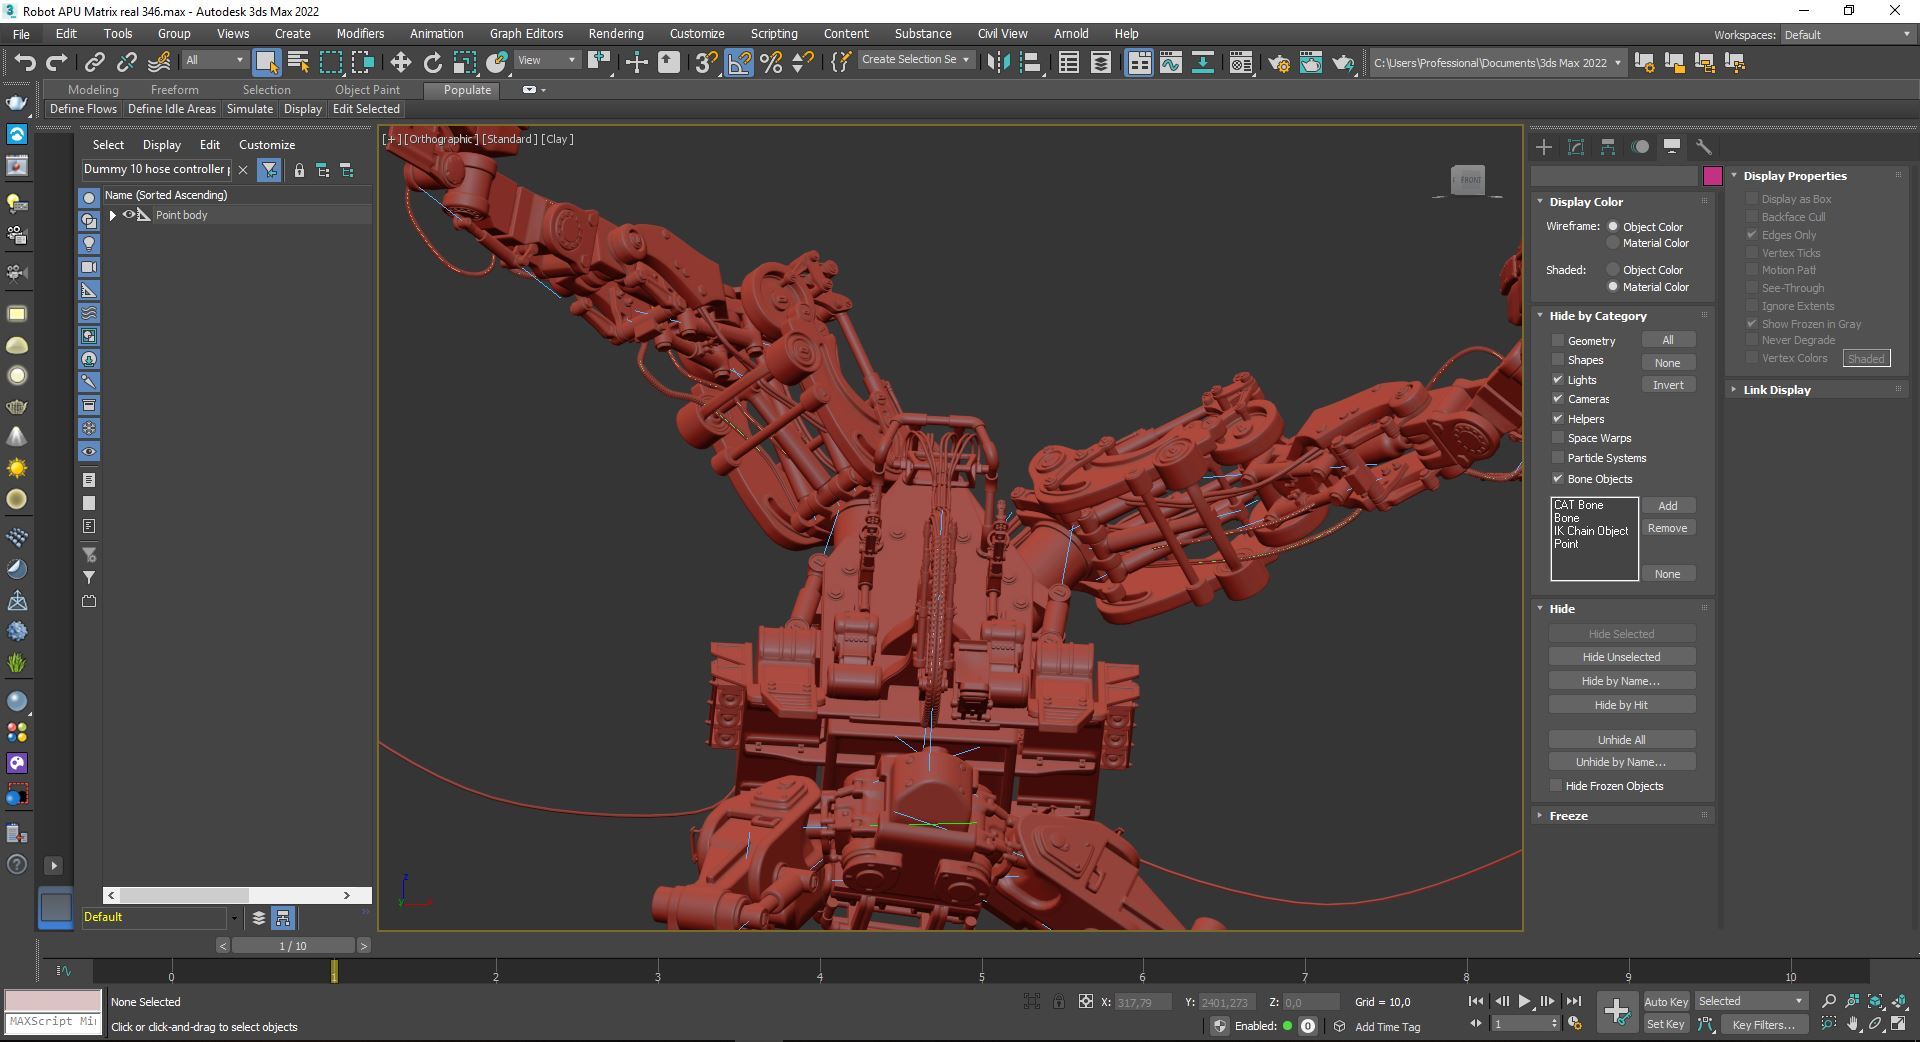1920x1042 pixels.
Task: Click the Play Animation button
Action: 1524,1001
